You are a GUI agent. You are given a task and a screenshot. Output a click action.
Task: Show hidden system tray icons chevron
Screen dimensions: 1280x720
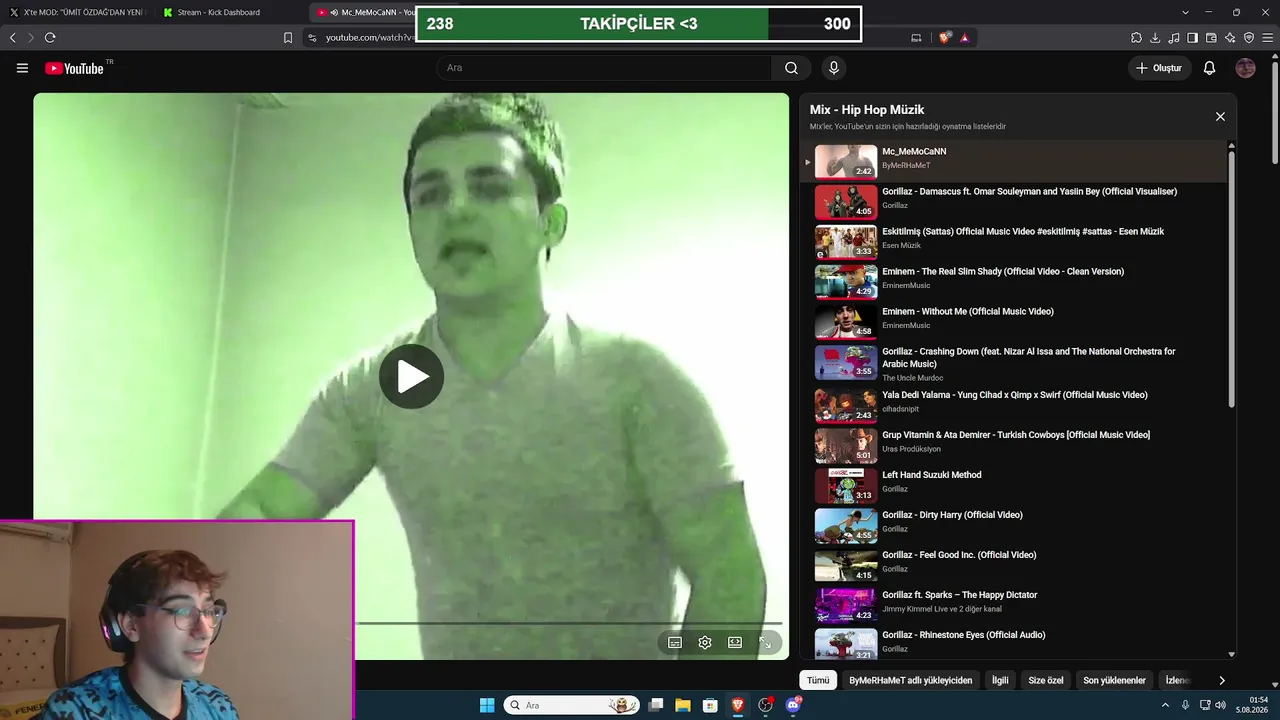1165,705
